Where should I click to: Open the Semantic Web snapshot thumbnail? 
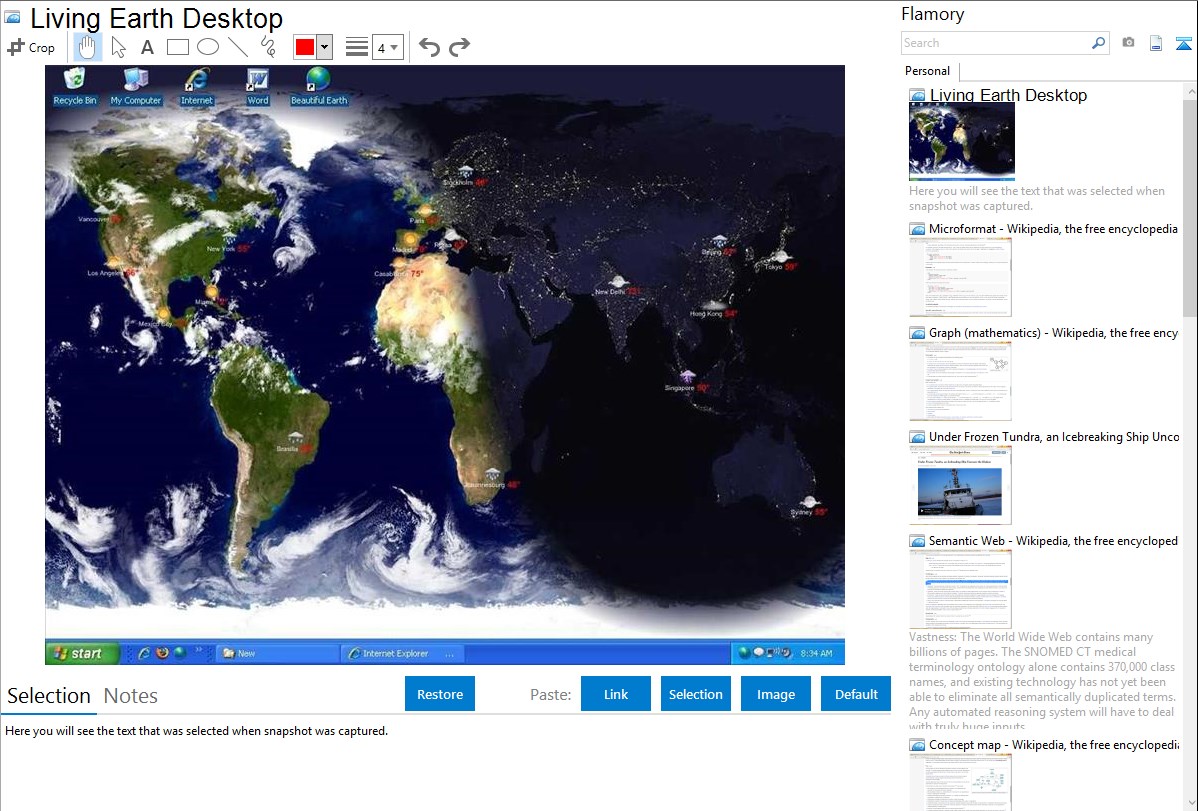(960, 589)
